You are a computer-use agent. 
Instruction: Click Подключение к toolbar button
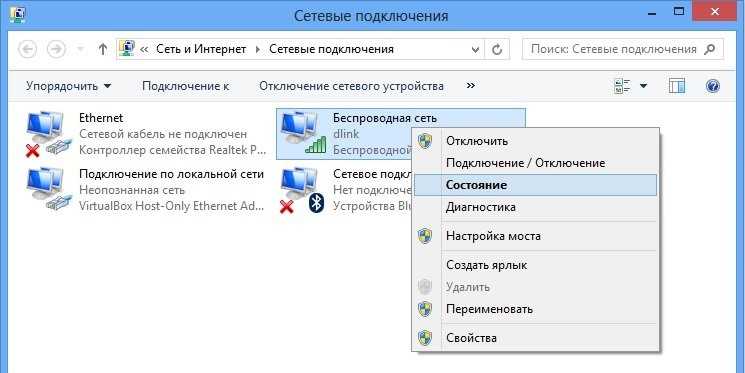tap(186, 86)
